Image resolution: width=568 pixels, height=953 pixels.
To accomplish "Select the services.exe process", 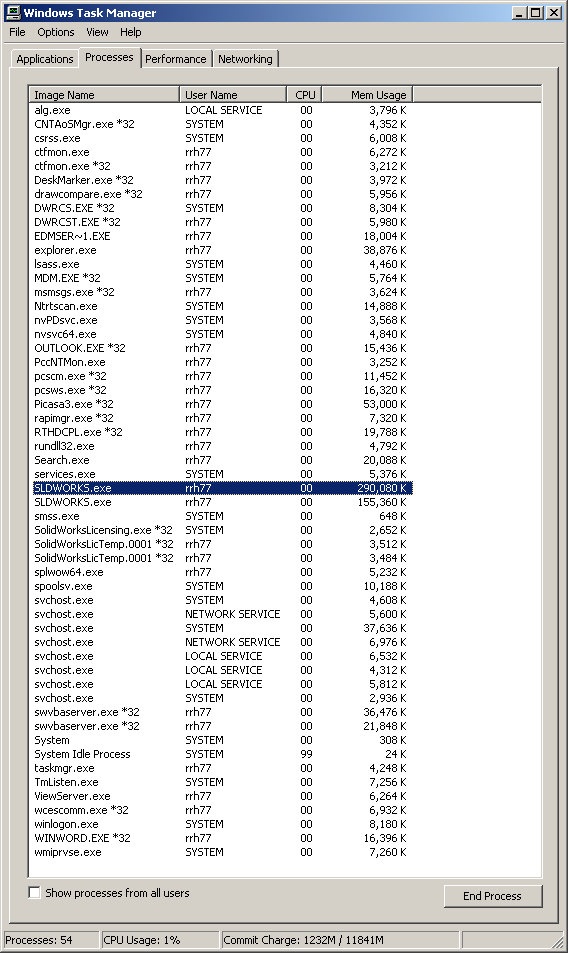I will [223, 474].
